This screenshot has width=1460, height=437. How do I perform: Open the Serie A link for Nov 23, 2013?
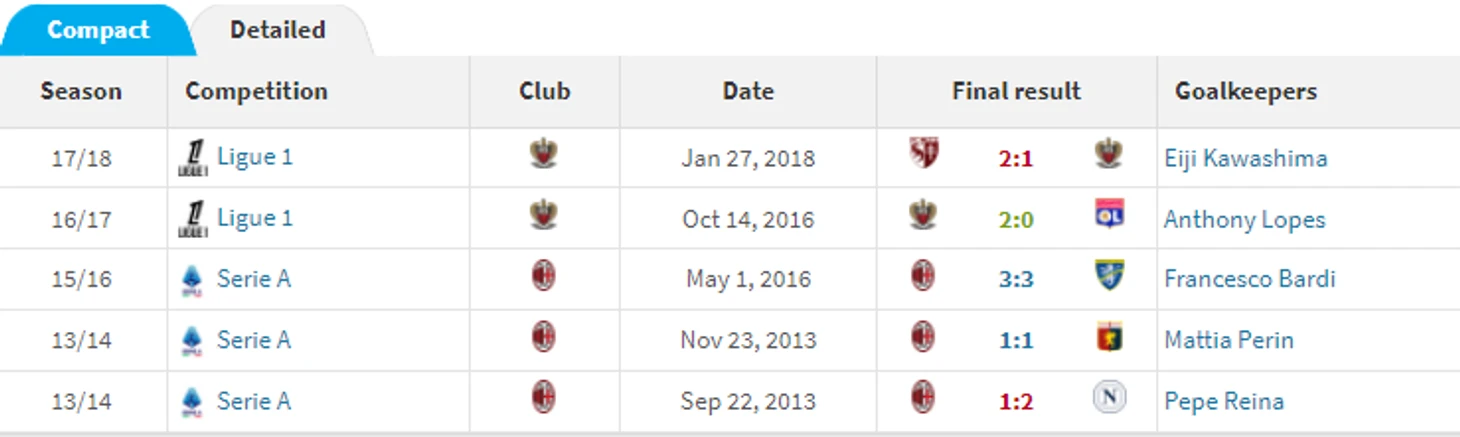click(x=254, y=340)
